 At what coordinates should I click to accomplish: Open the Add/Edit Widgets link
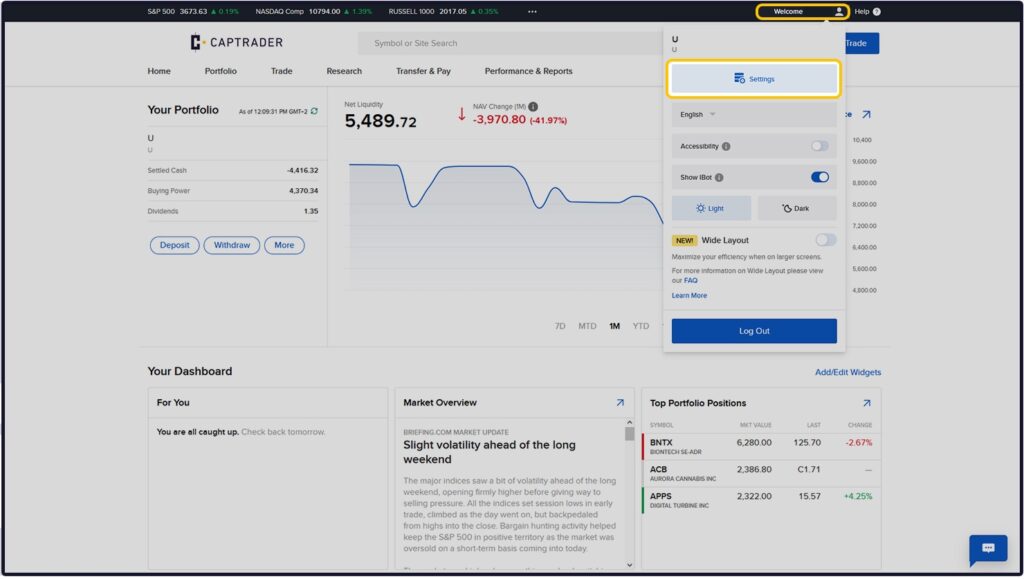(x=848, y=372)
